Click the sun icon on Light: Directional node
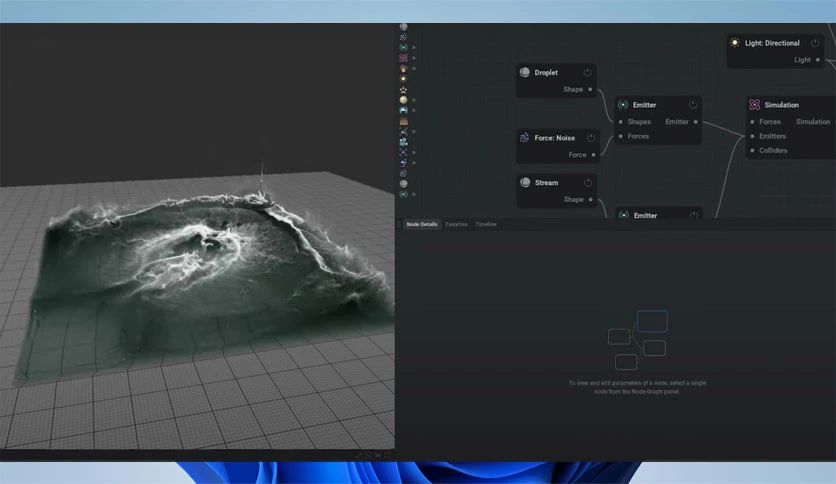This screenshot has height=484, width=836. point(735,43)
